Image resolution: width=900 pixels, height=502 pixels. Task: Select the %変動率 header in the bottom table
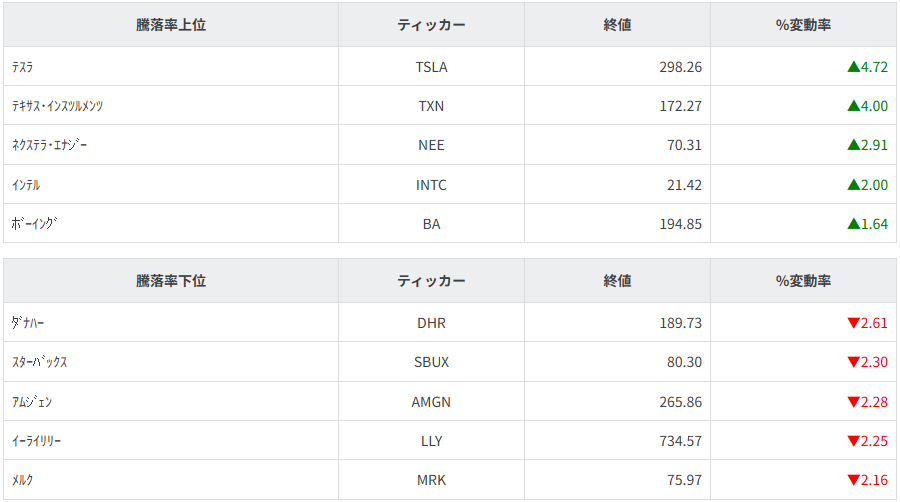(803, 281)
